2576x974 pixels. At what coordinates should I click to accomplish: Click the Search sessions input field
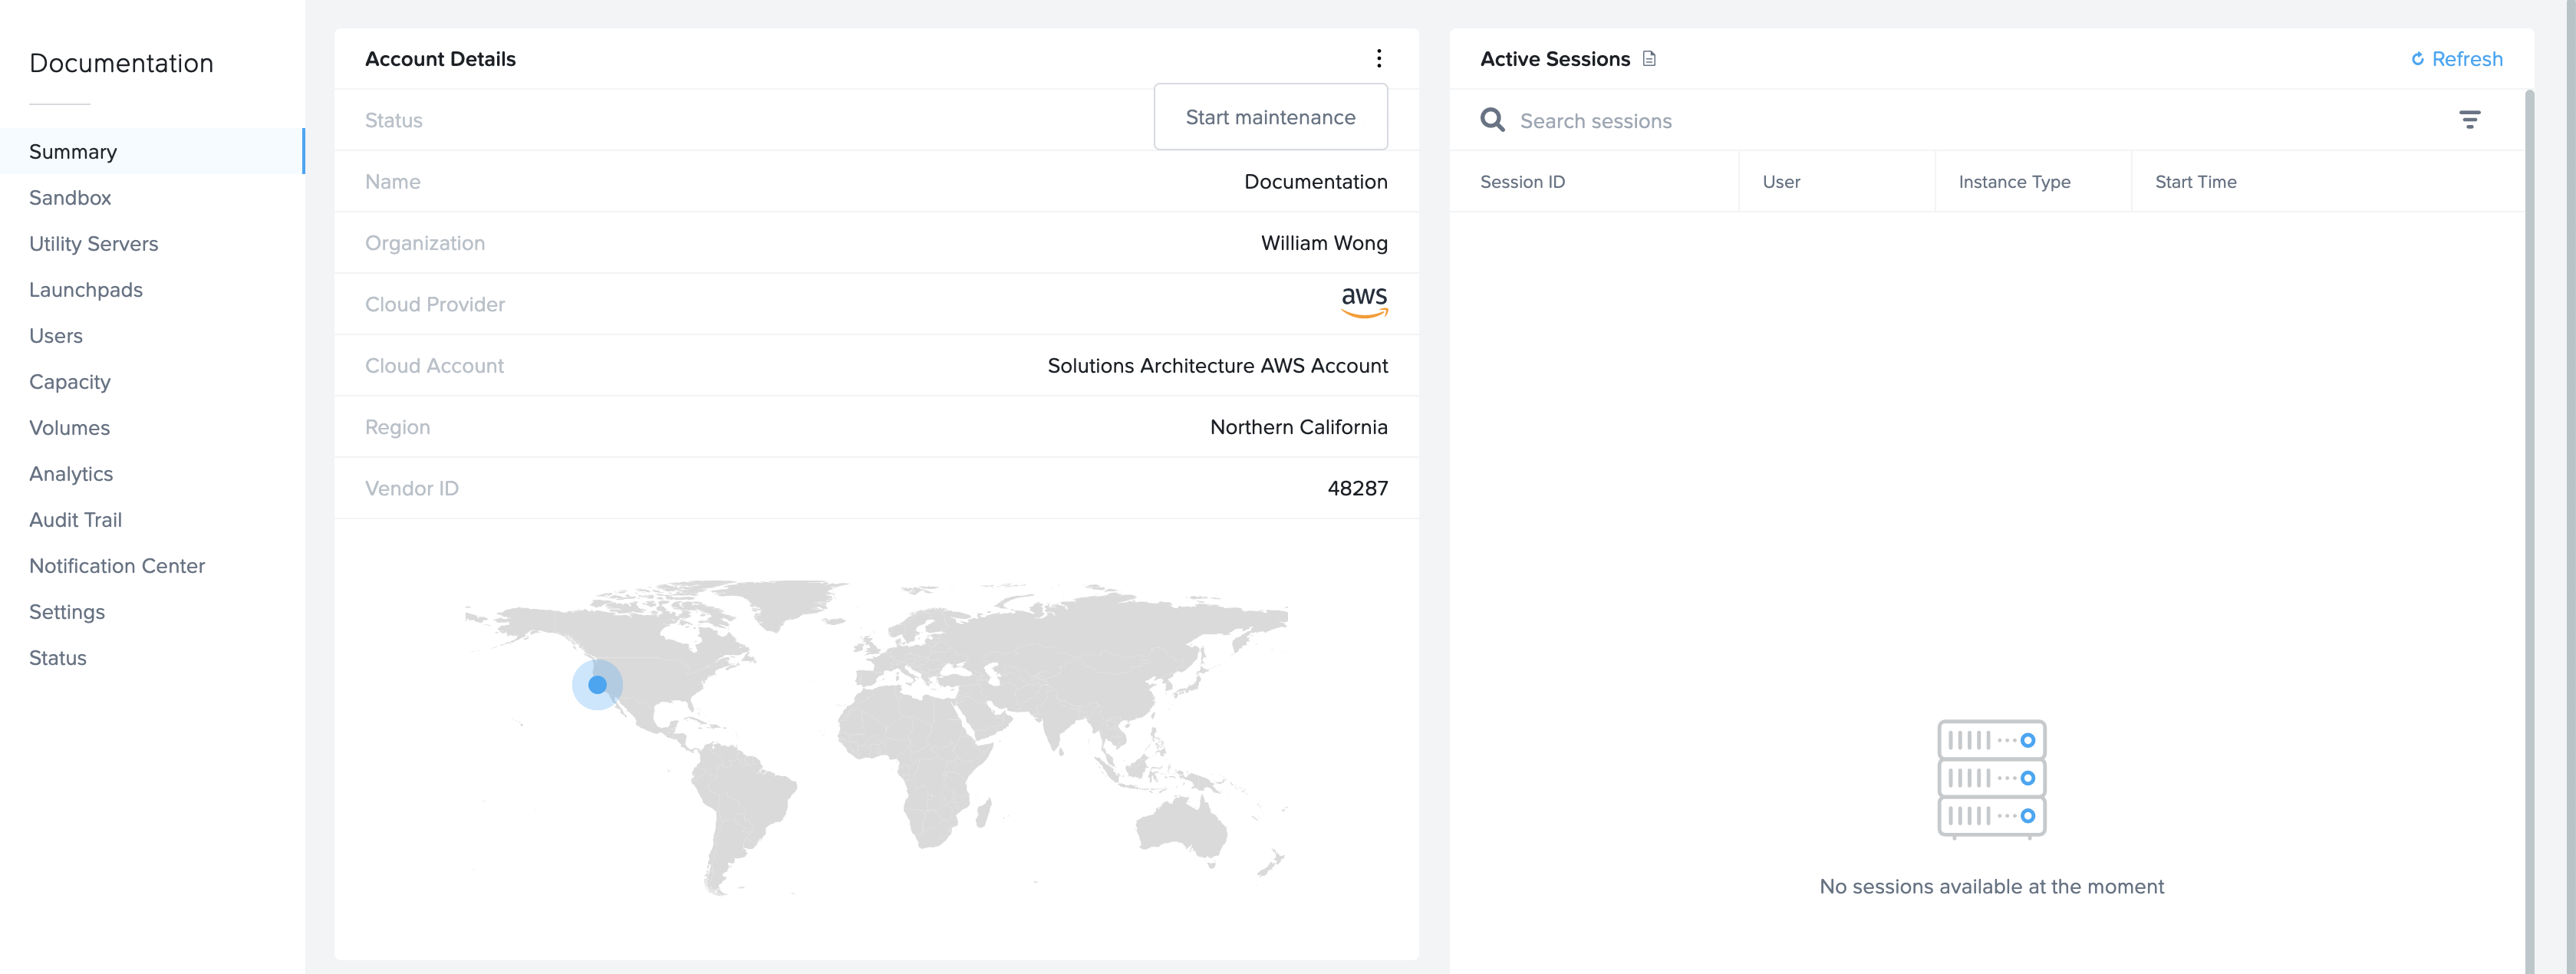[1966, 118]
